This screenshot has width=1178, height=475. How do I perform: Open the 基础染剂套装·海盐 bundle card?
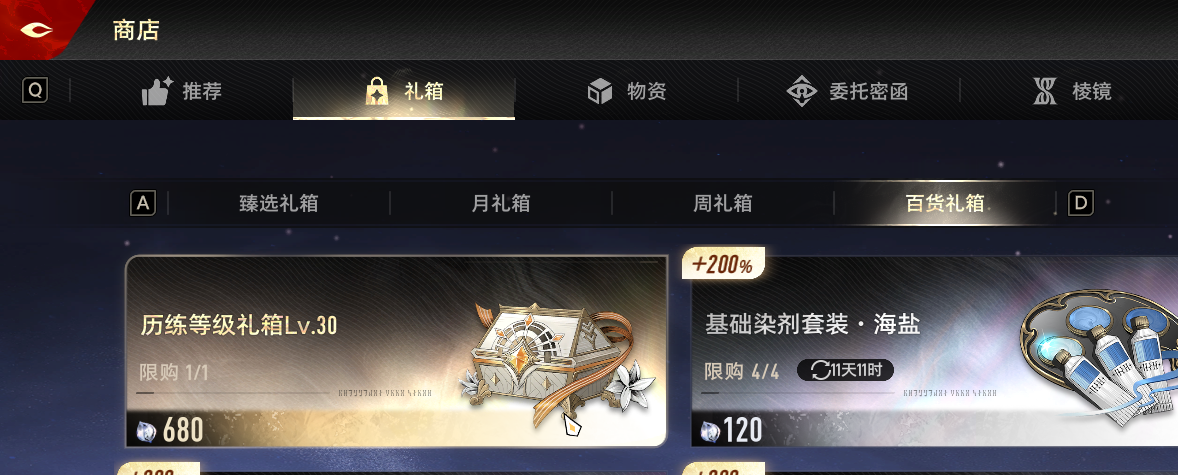point(934,351)
